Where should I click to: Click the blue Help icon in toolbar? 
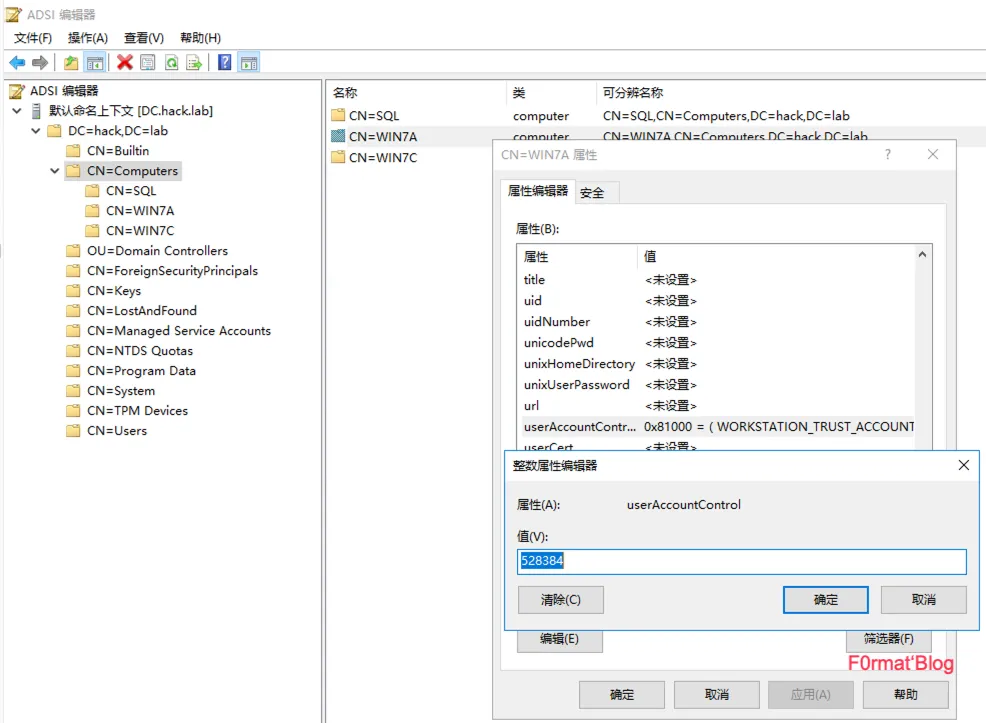pyautogui.click(x=224, y=63)
